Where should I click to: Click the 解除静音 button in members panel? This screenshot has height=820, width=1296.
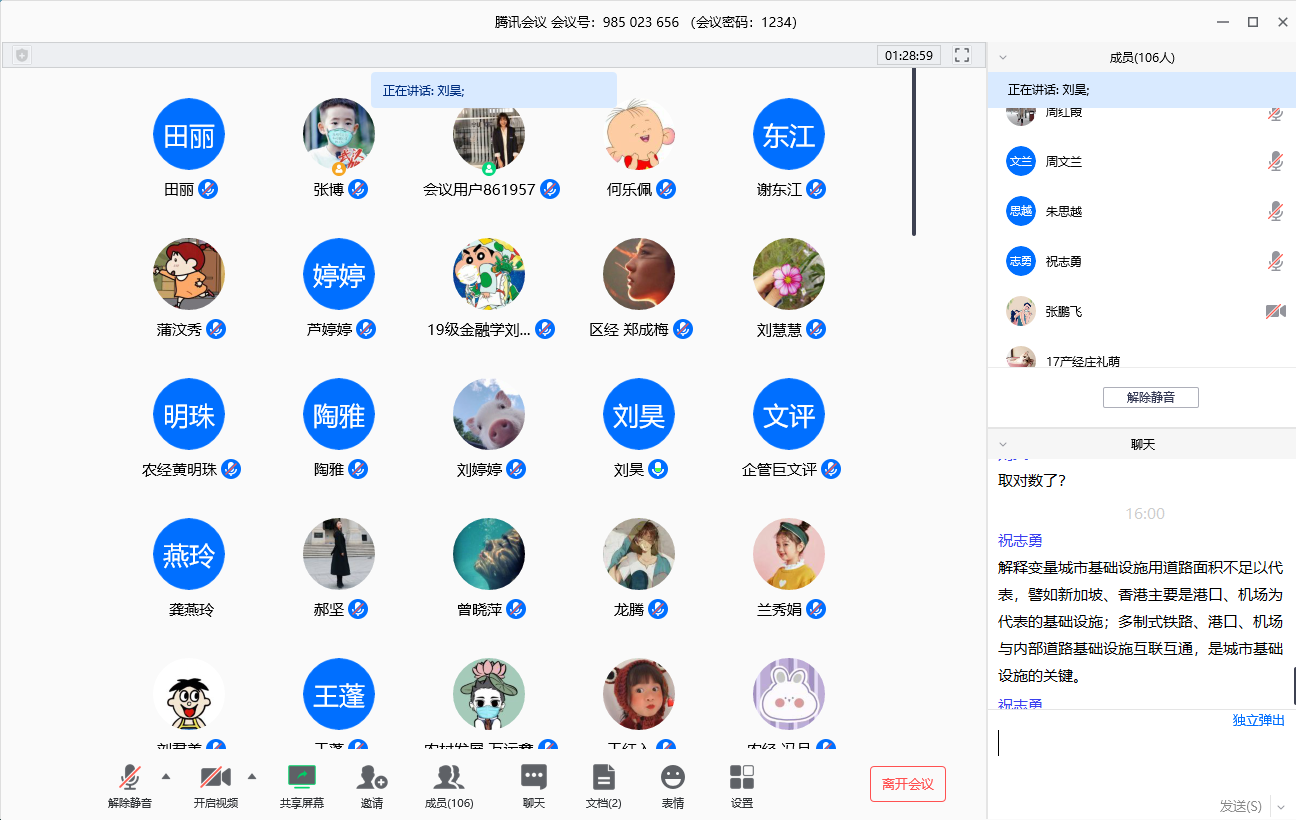click(1150, 397)
